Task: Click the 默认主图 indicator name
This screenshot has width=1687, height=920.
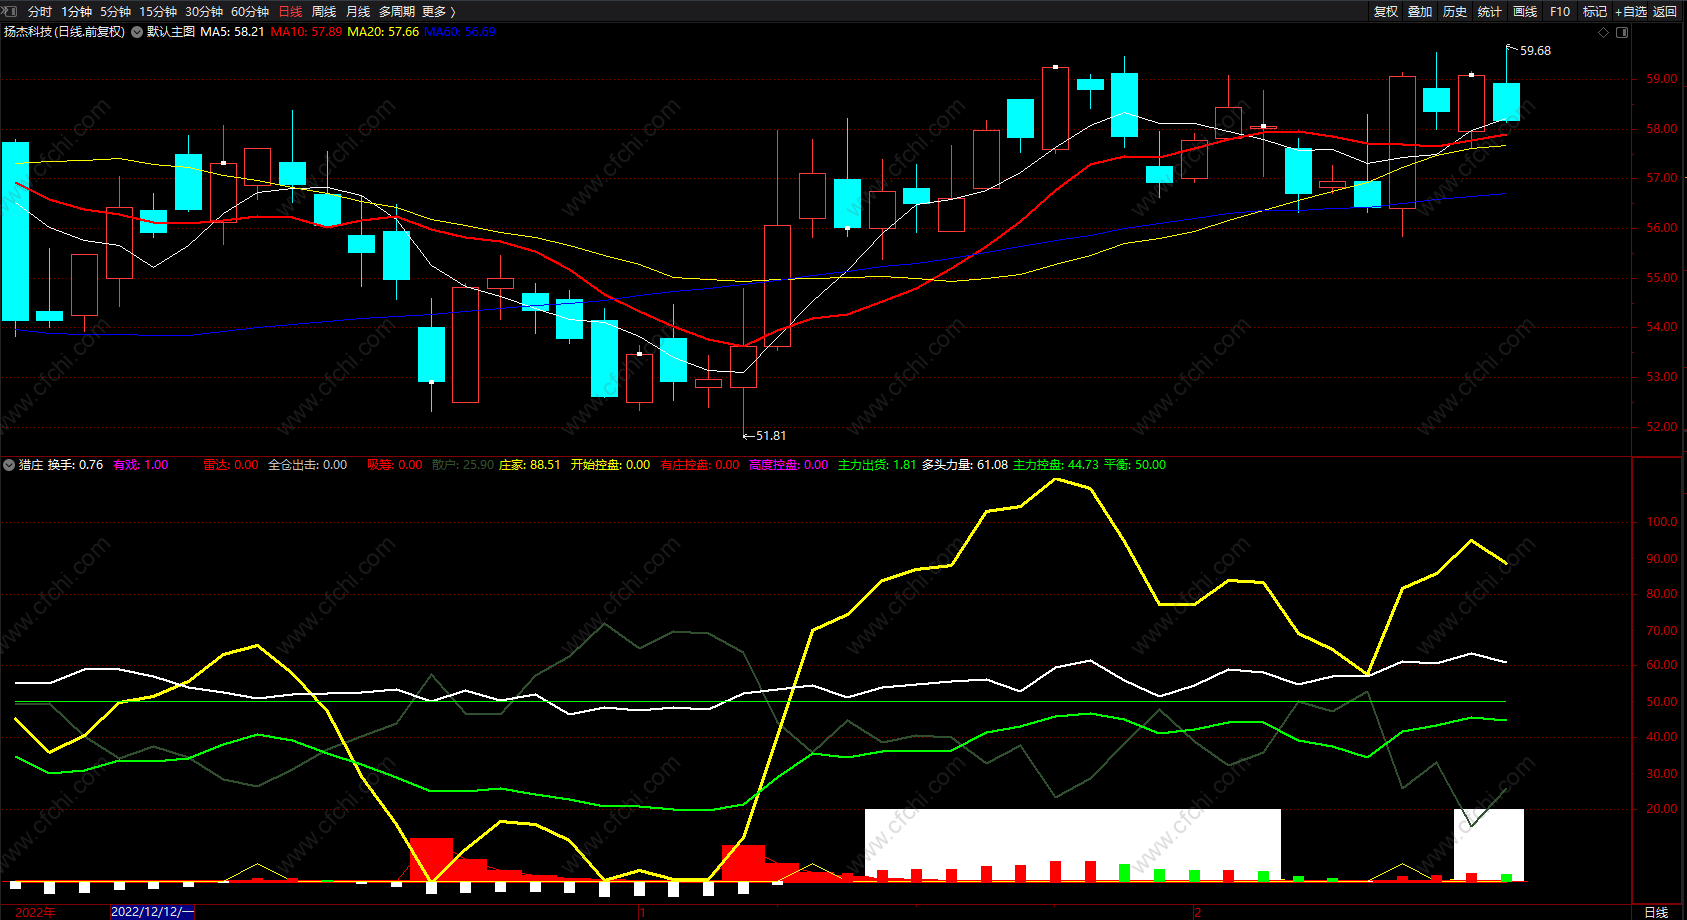Action: (171, 32)
